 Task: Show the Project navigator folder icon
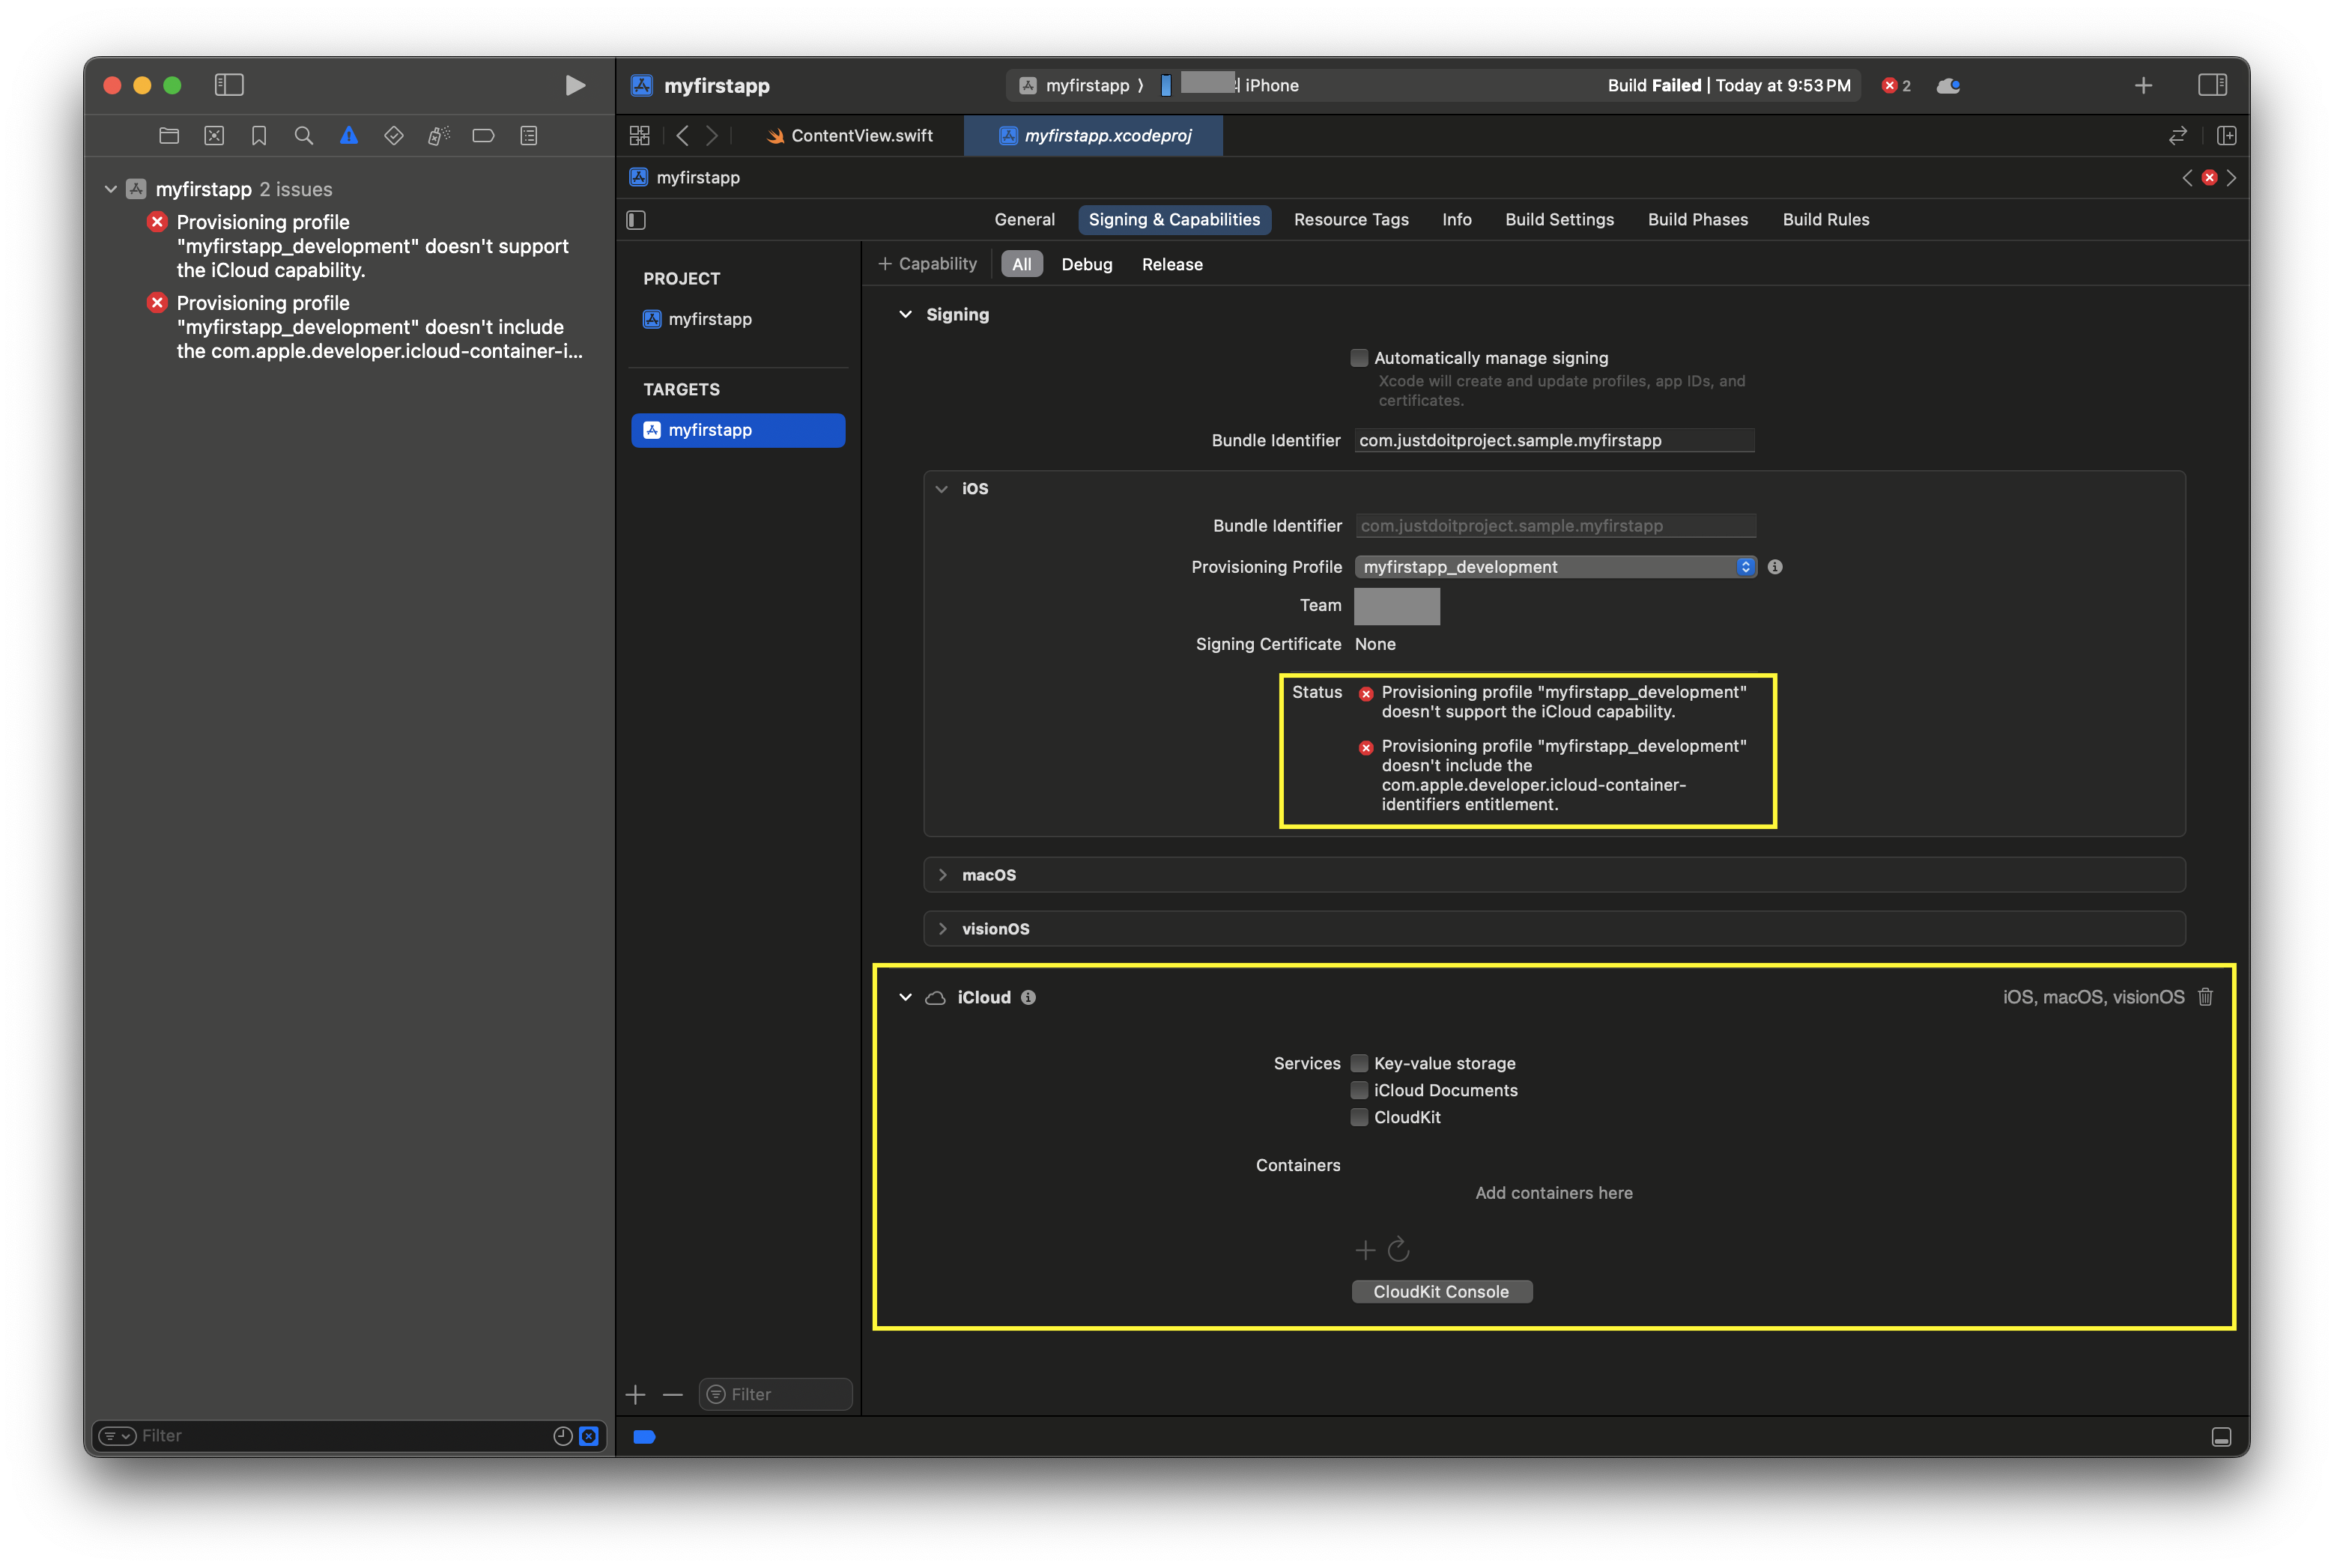click(x=169, y=135)
